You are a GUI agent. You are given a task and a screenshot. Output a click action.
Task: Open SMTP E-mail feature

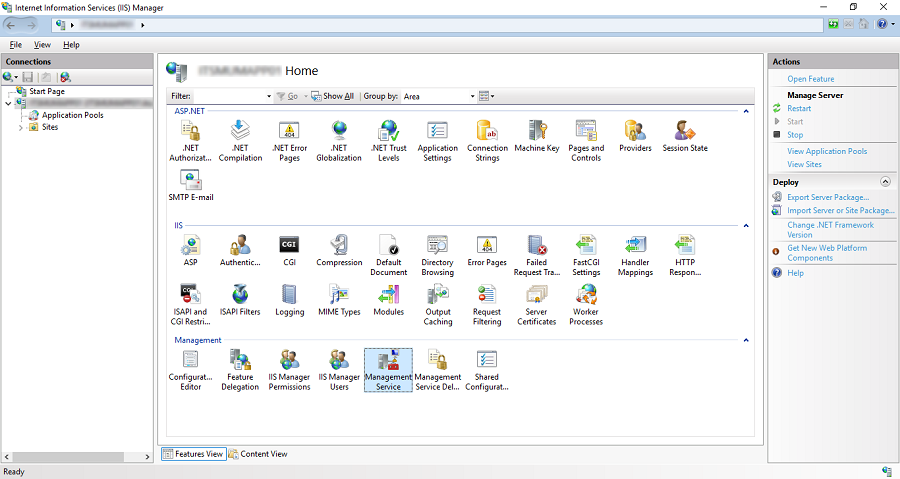(x=191, y=185)
